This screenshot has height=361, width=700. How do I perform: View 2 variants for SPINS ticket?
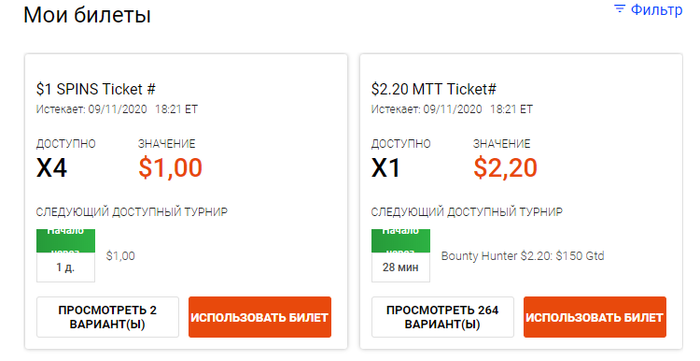pyautogui.click(x=108, y=317)
